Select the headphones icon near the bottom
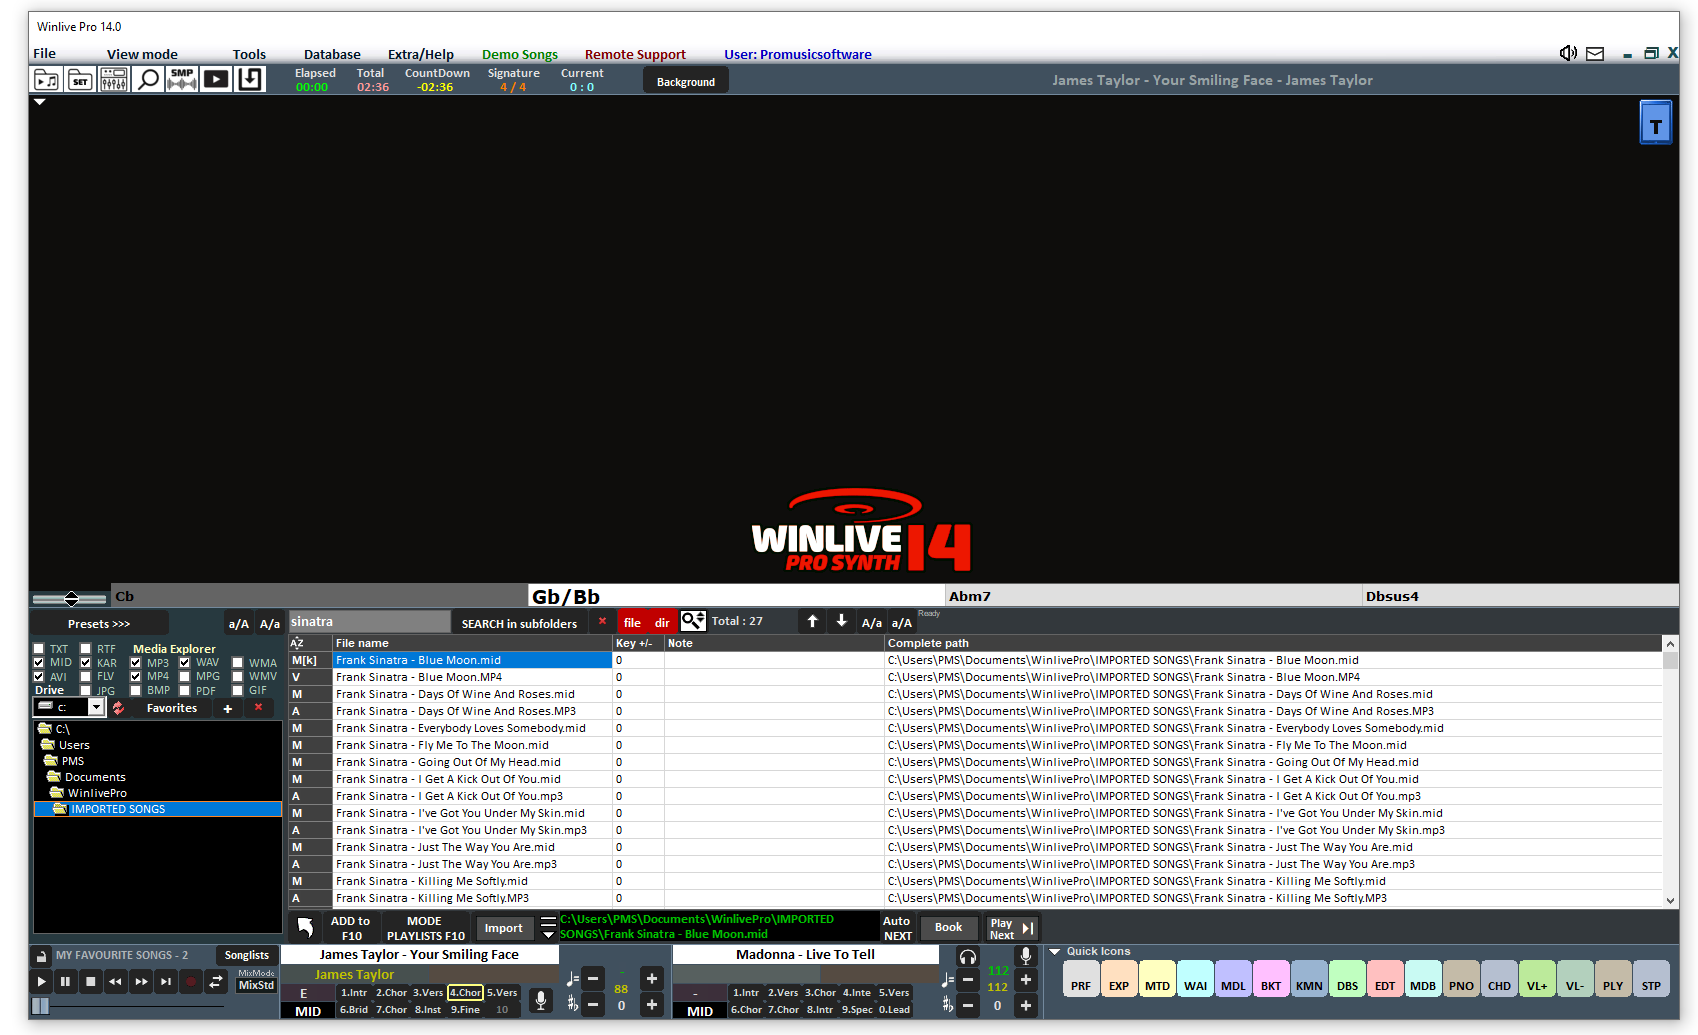Screen dimensions: 1698x1035 (x=967, y=957)
